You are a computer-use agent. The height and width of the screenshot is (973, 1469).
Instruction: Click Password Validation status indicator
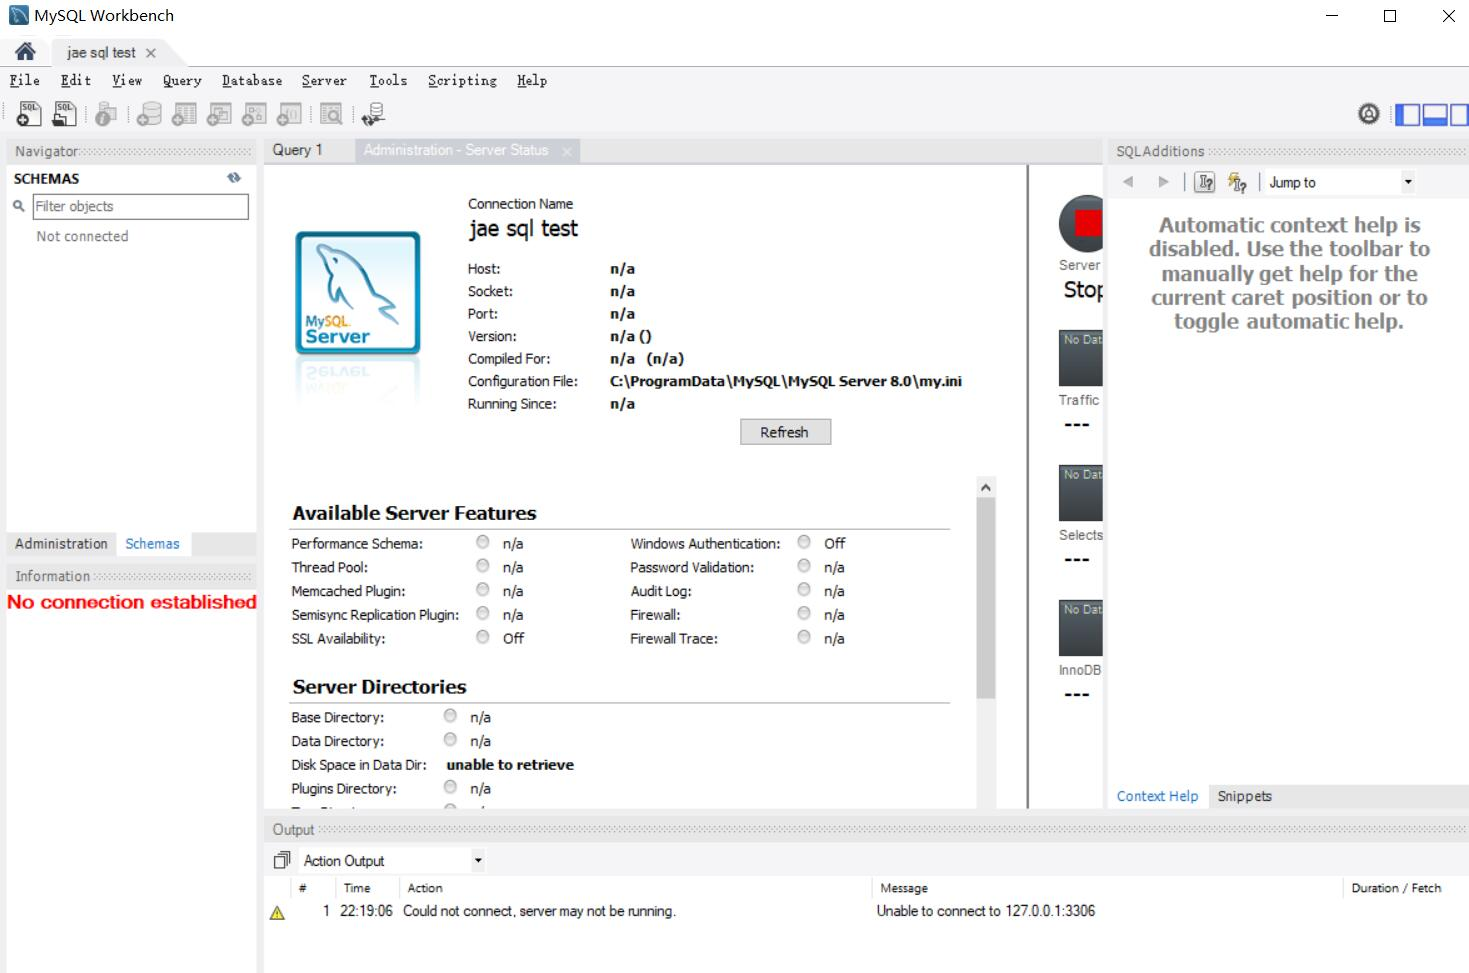pyautogui.click(x=804, y=566)
